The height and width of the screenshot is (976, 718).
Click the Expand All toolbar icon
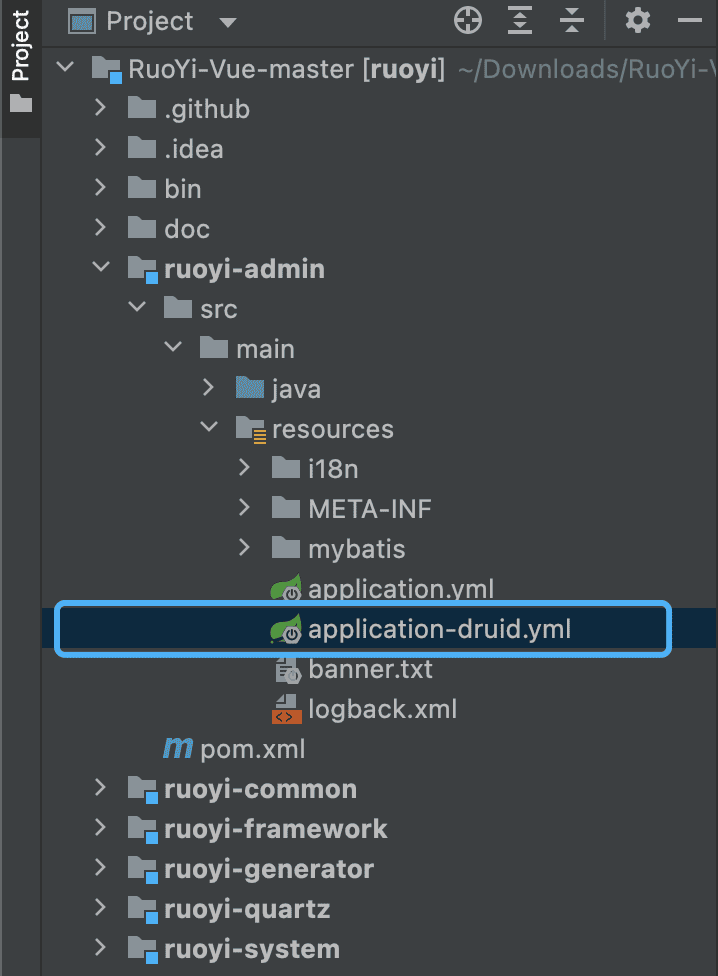tap(520, 21)
